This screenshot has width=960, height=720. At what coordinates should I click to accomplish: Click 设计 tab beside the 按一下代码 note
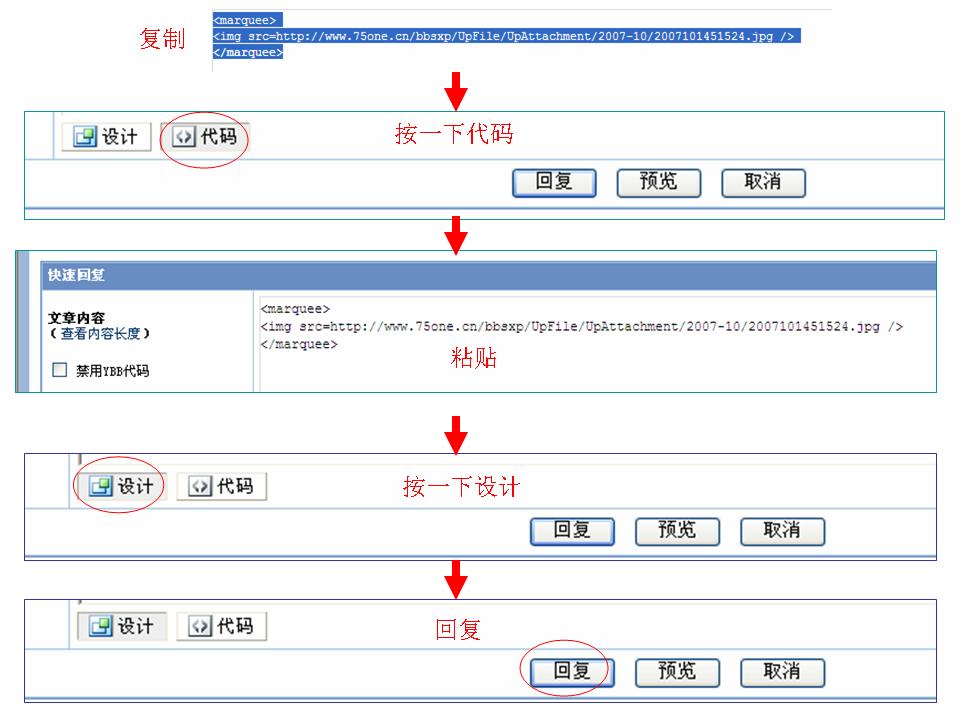[107, 137]
